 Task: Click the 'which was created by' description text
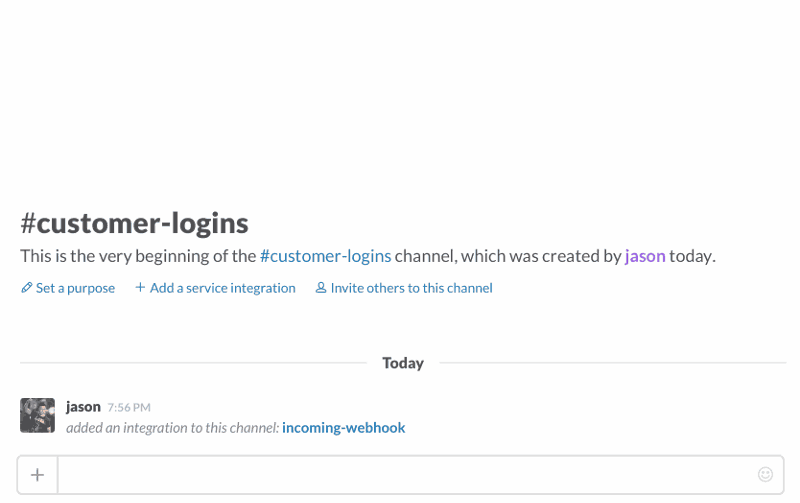click(541, 256)
